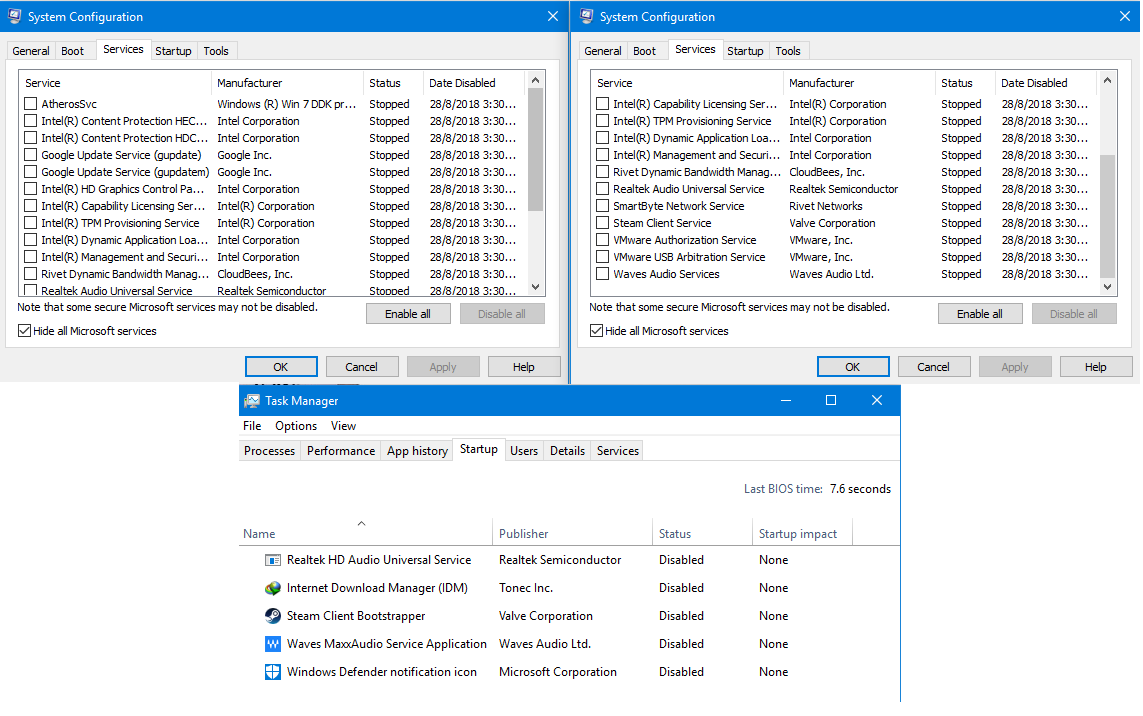Click the Windows Defender notification icon entry
Viewport: 1143px width, 716px height.
[x=381, y=673]
